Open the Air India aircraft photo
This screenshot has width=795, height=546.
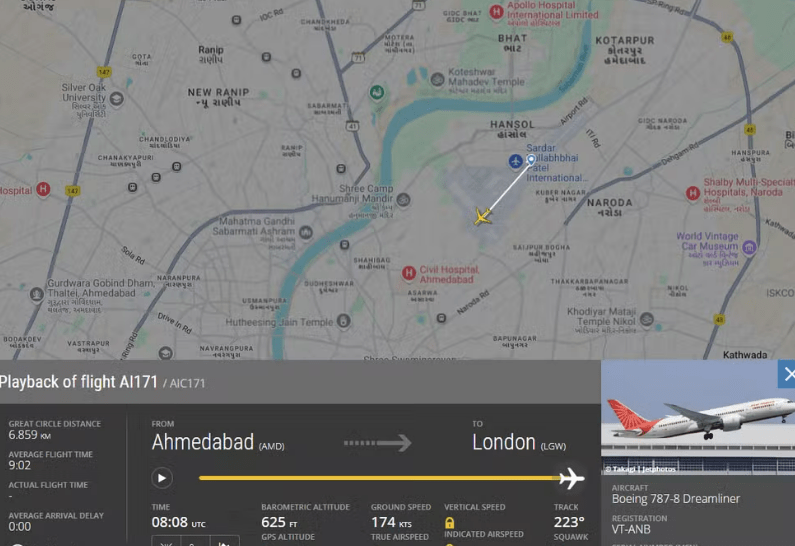tap(698, 417)
